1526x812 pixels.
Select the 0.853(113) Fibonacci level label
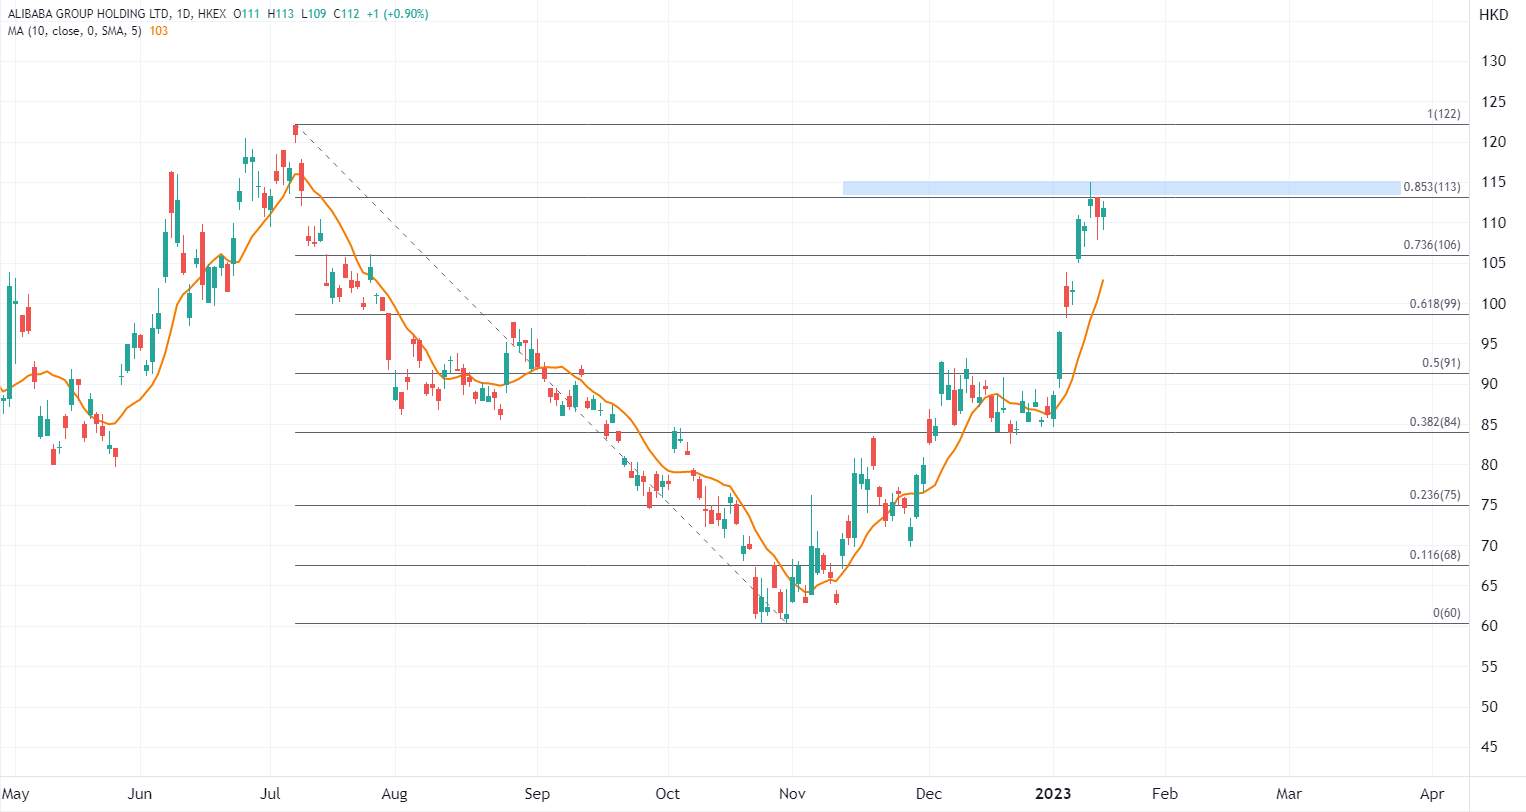(1432, 187)
